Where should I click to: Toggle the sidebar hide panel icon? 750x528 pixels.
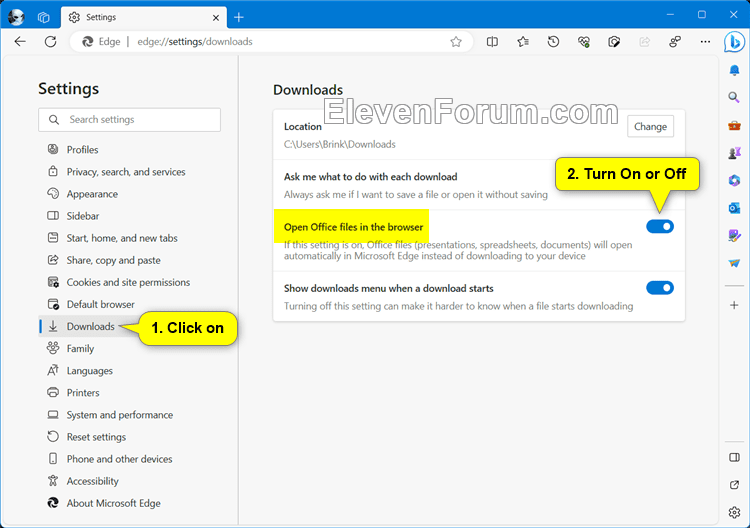[x=734, y=458]
